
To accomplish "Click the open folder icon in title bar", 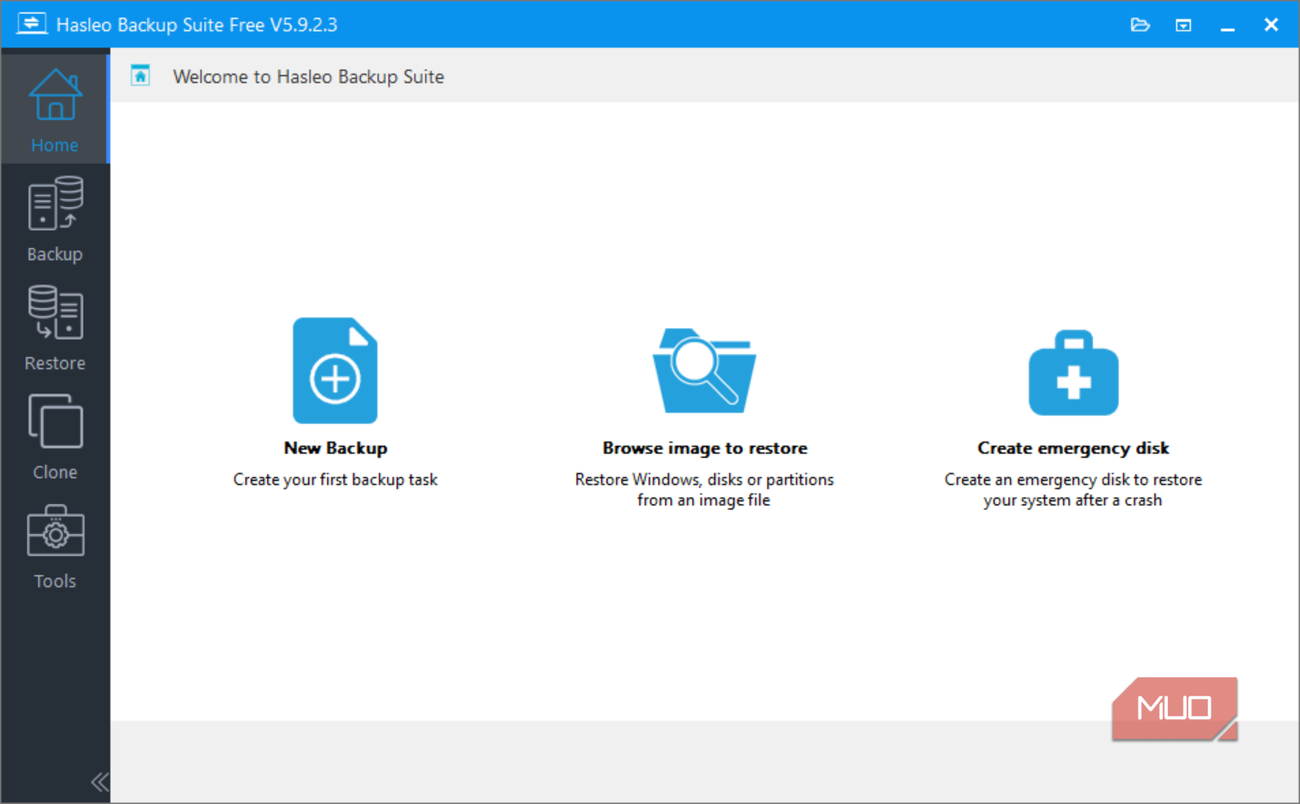I will pyautogui.click(x=1140, y=25).
